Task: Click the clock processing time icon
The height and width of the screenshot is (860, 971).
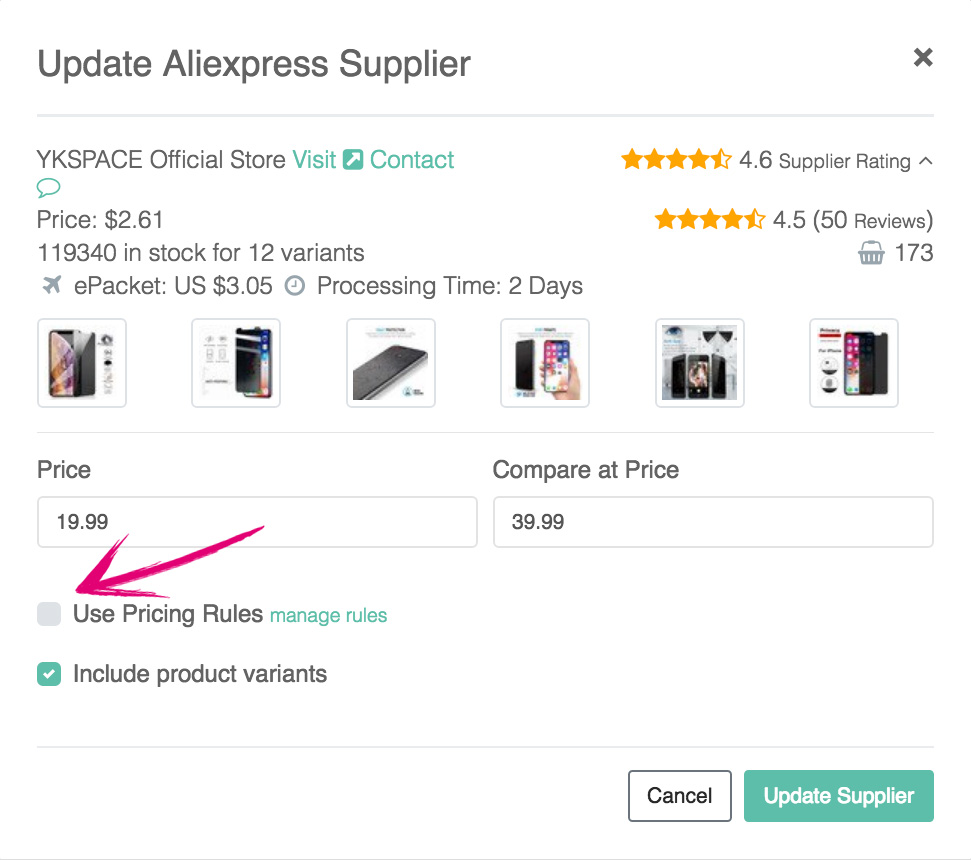Action: pyautogui.click(x=294, y=286)
